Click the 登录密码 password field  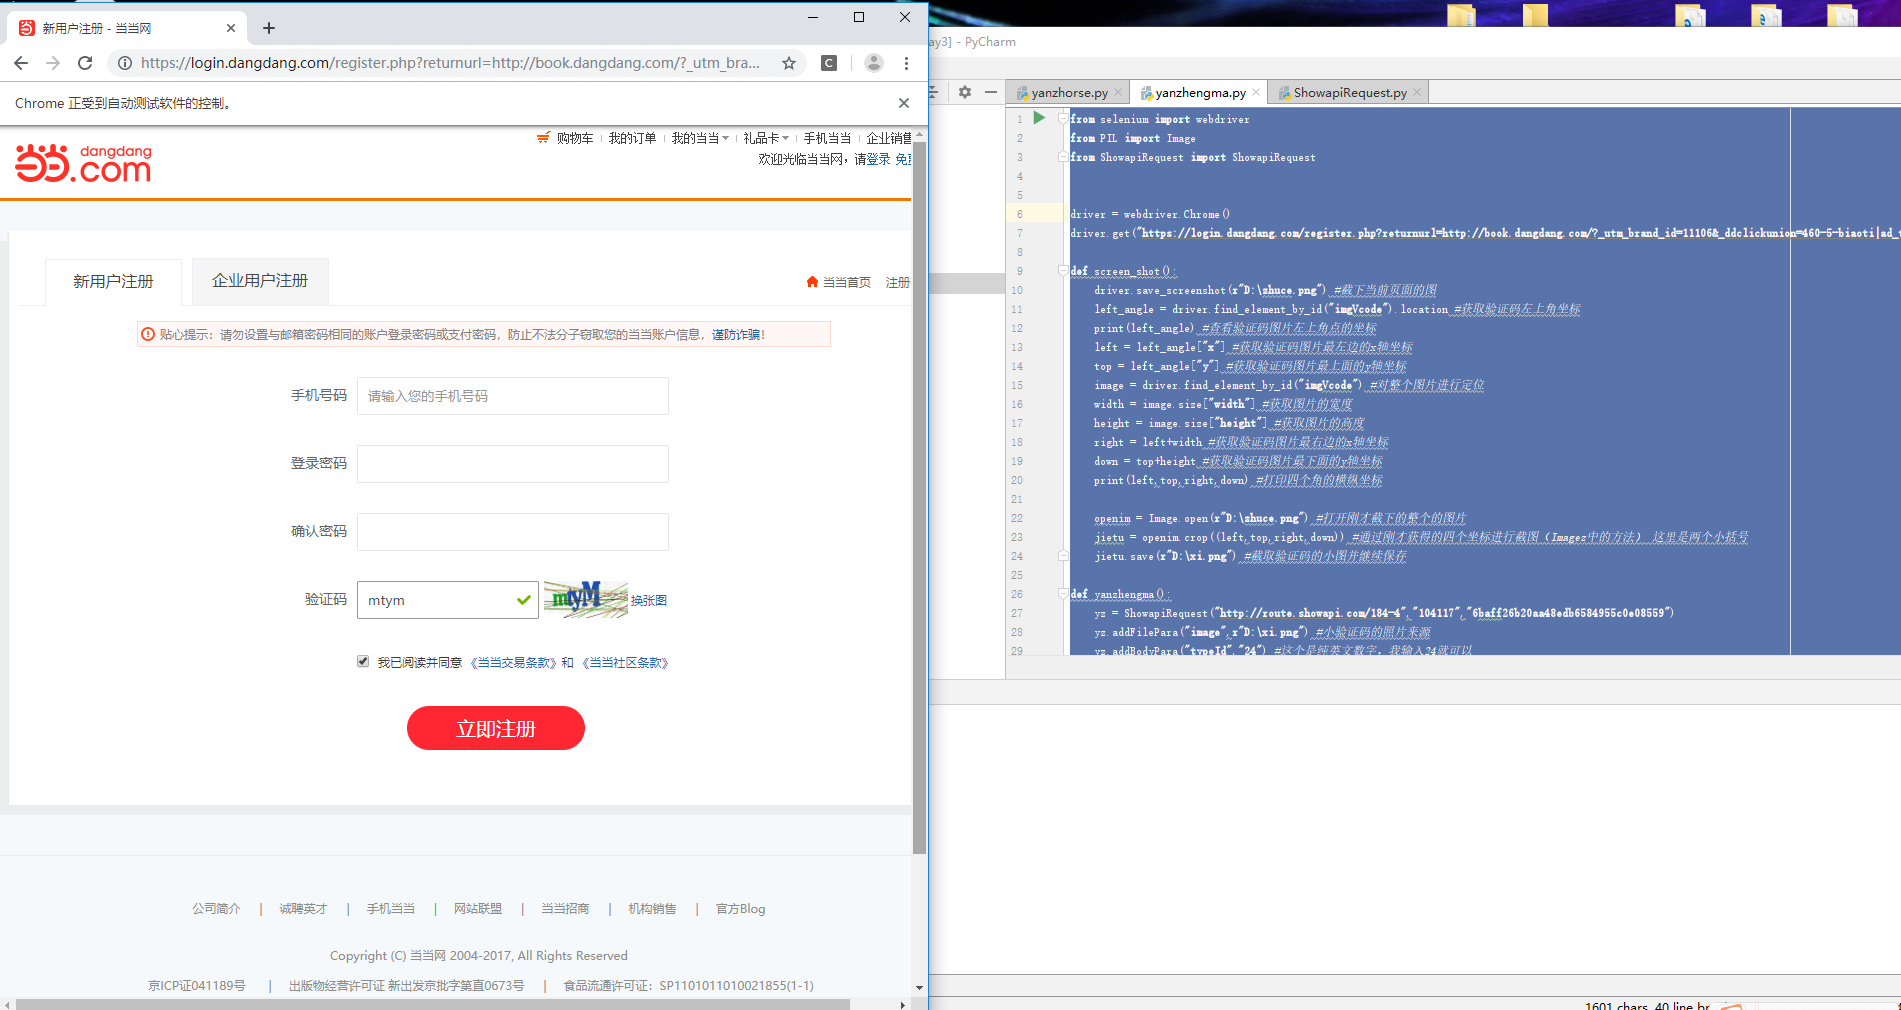(513, 464)
